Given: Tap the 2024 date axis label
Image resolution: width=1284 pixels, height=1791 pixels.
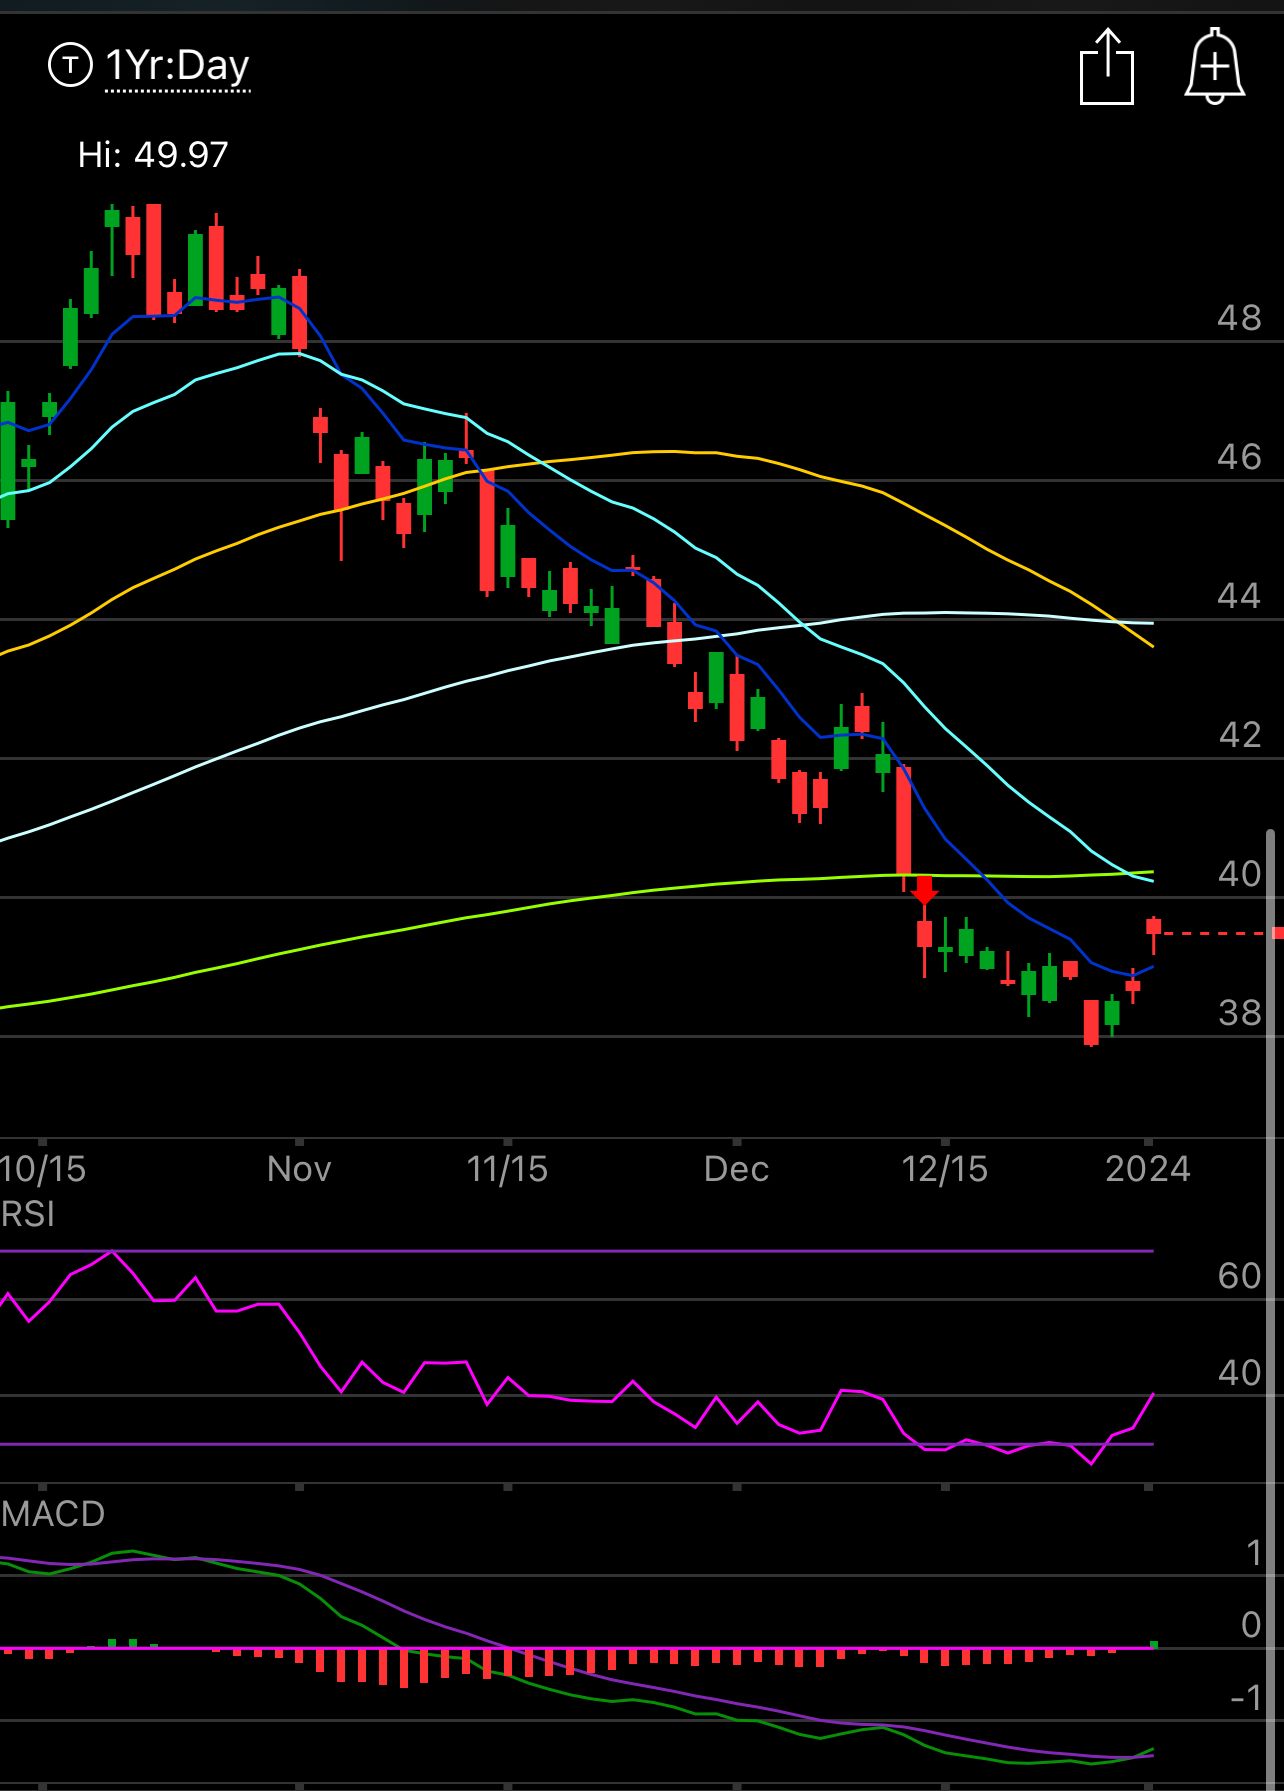Looking at the screenshot, I should point(1148,1169).
